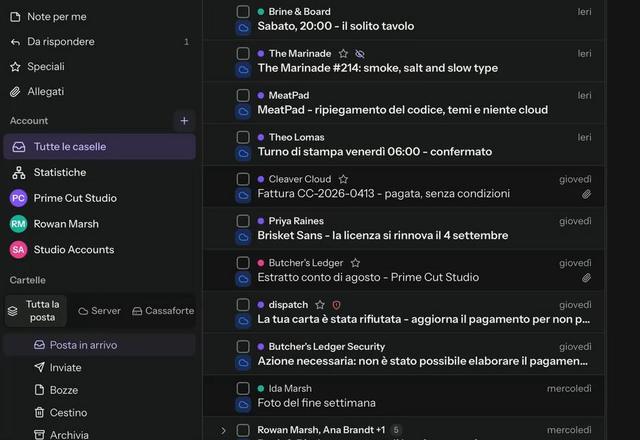
Task: Tick checkbox for Rowan Marsh, Ana Brandt thread
Action: (243, 430)
